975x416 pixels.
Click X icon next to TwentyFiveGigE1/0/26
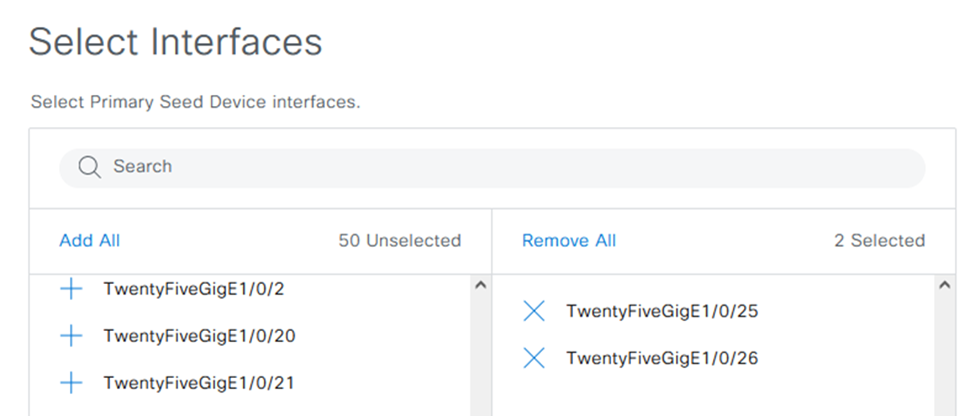[x=534, y=358]
